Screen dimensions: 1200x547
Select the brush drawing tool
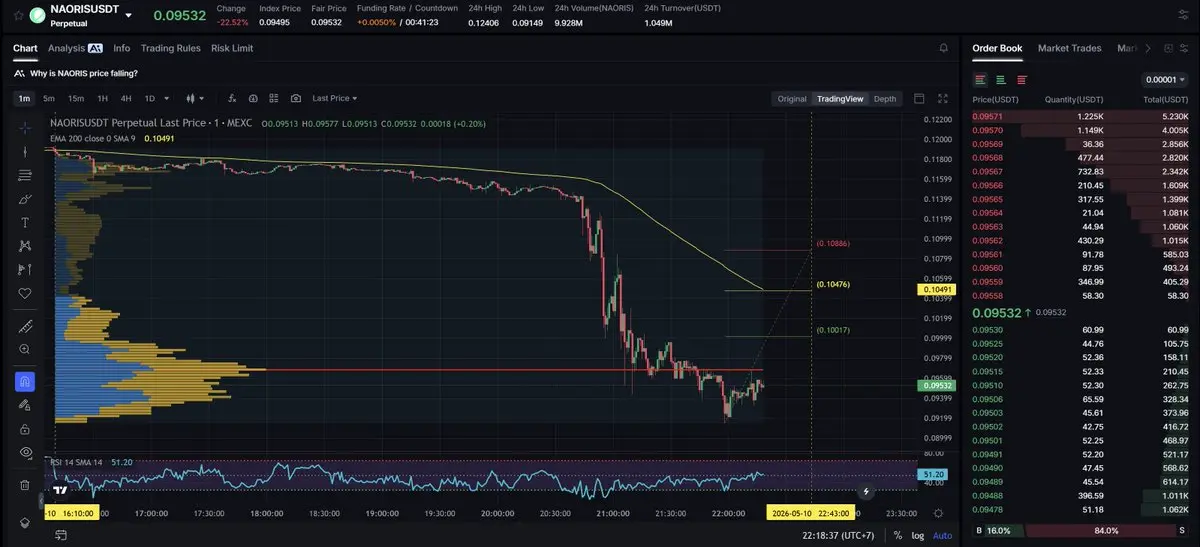(x=26, y=199)
